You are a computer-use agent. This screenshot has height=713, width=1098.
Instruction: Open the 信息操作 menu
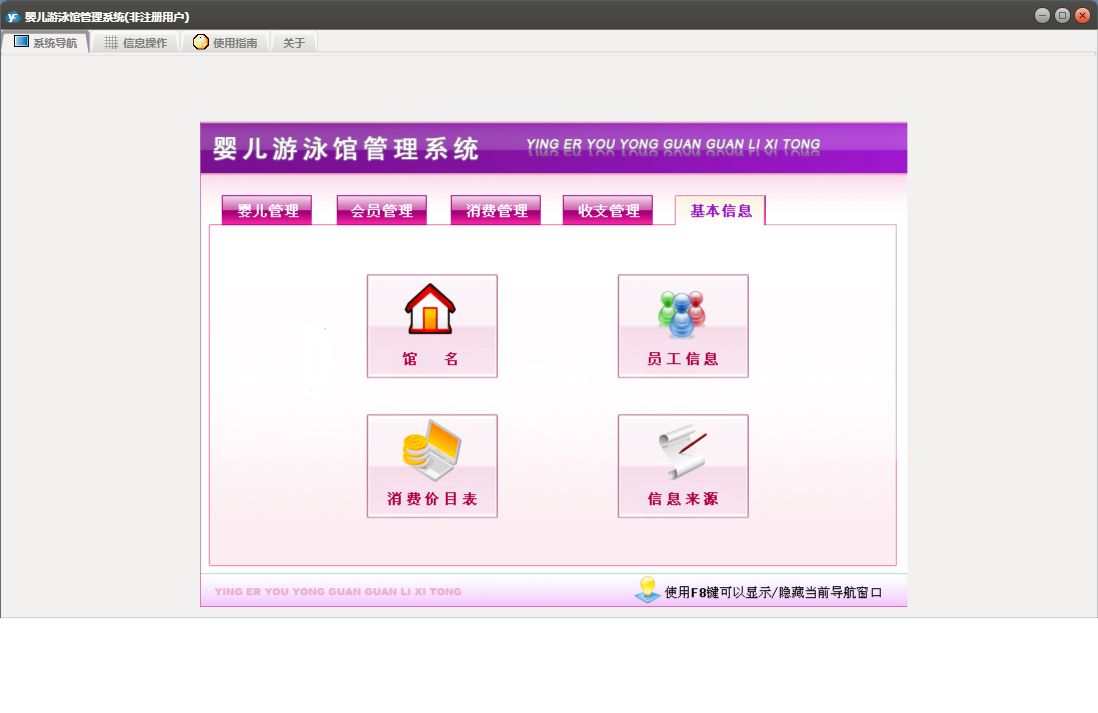pyautogui.click(x=136, y=43)
